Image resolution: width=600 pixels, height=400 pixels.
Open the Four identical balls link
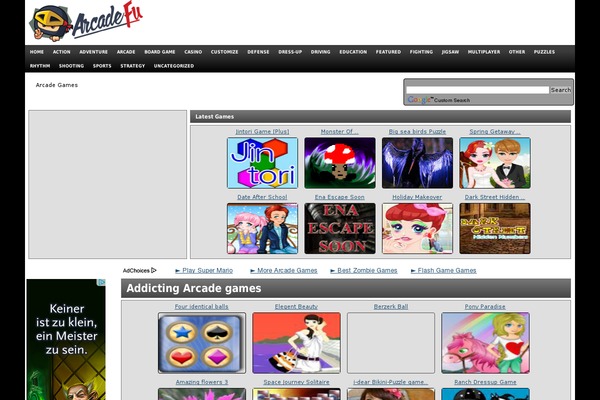pyautogui.click(x=202, y=307)
